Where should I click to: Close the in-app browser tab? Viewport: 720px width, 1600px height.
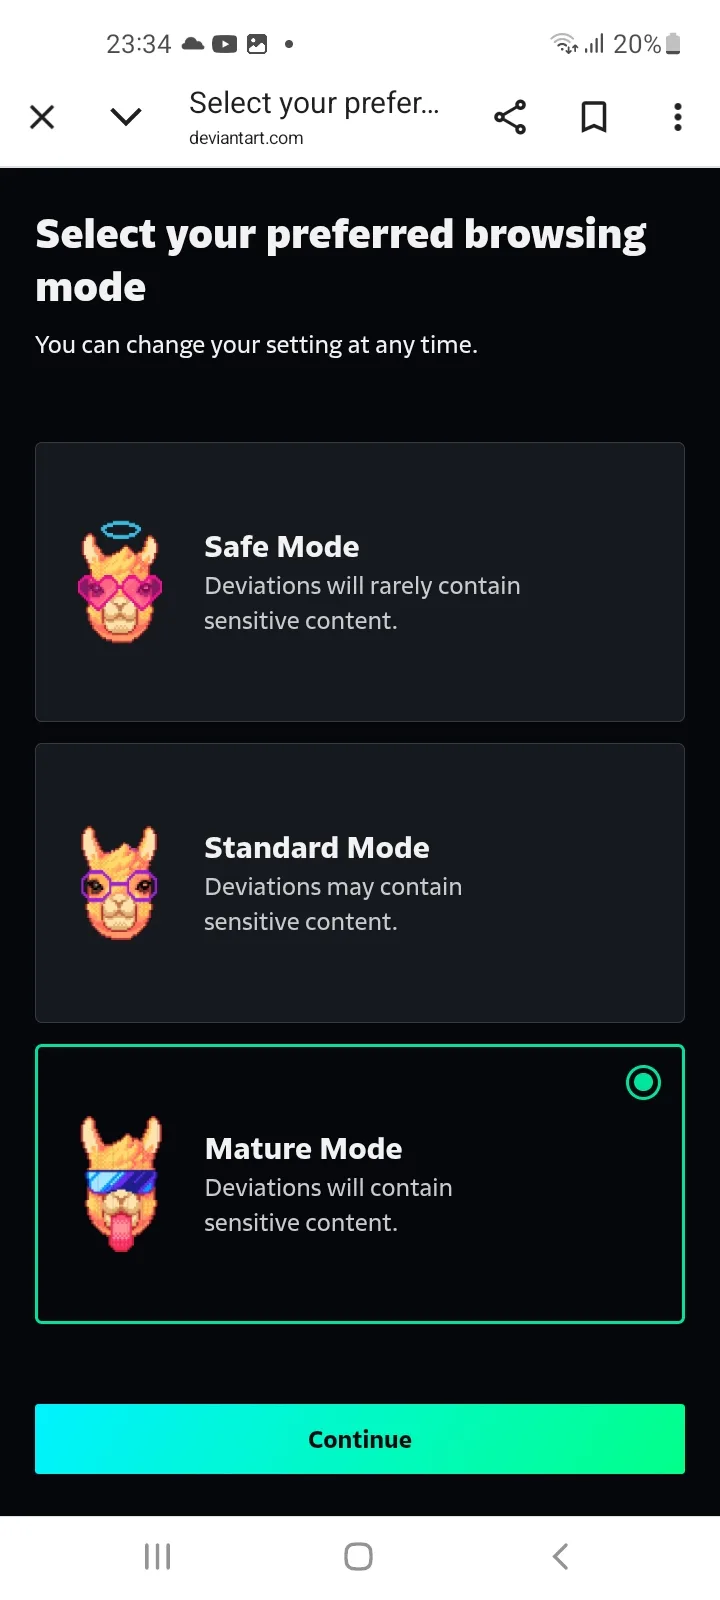pos(42,118)
